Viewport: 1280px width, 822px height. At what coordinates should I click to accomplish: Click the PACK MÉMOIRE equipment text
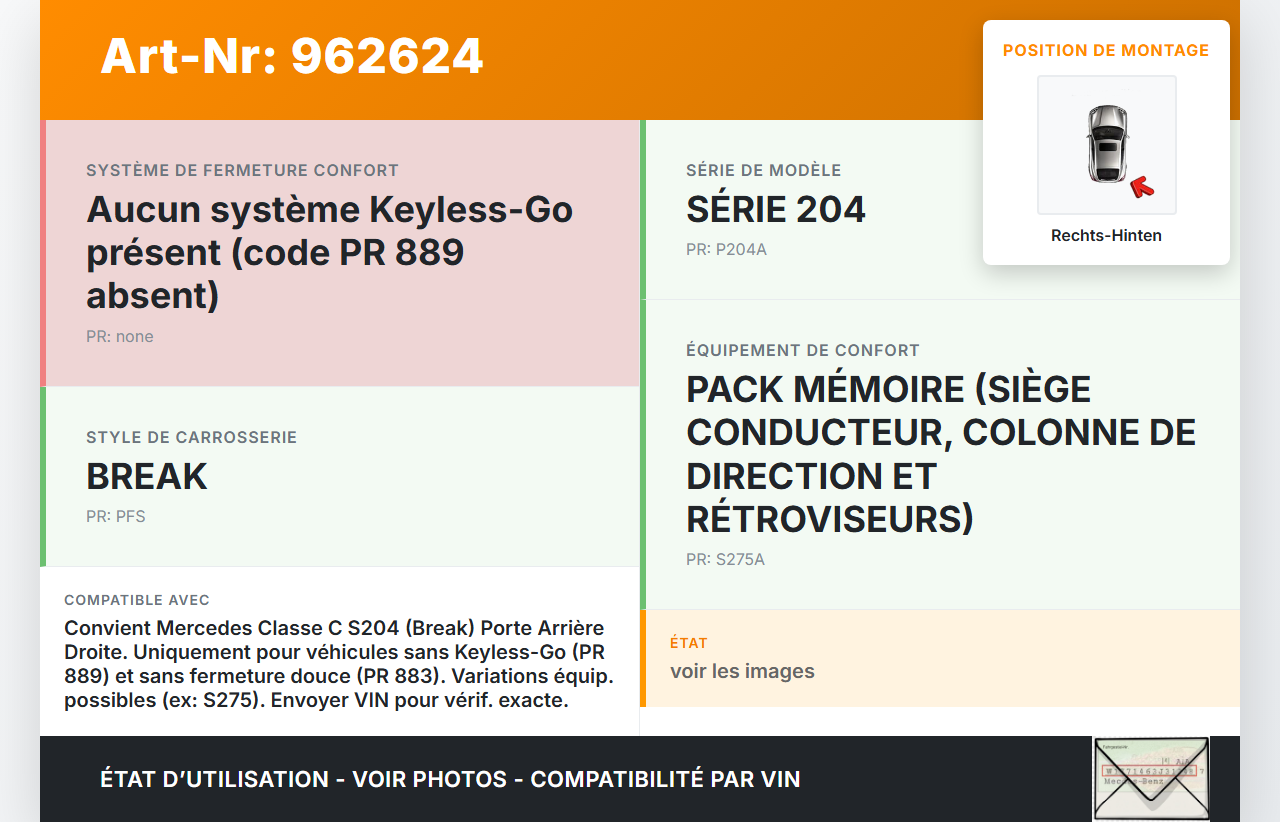940,454
